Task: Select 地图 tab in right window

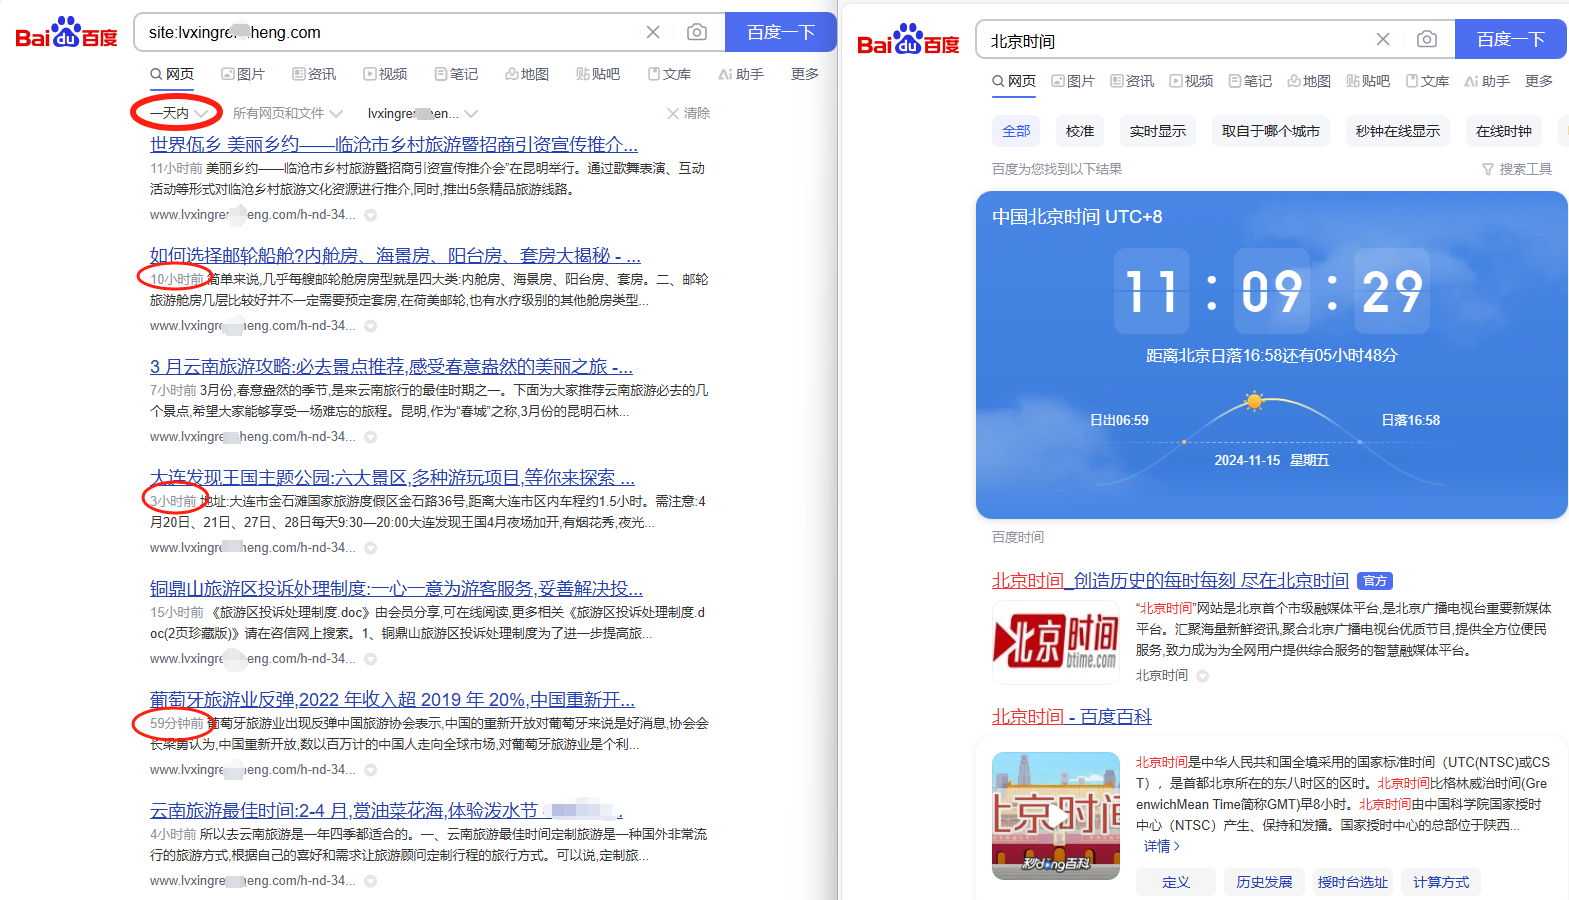Action: tap(1309, 81)
